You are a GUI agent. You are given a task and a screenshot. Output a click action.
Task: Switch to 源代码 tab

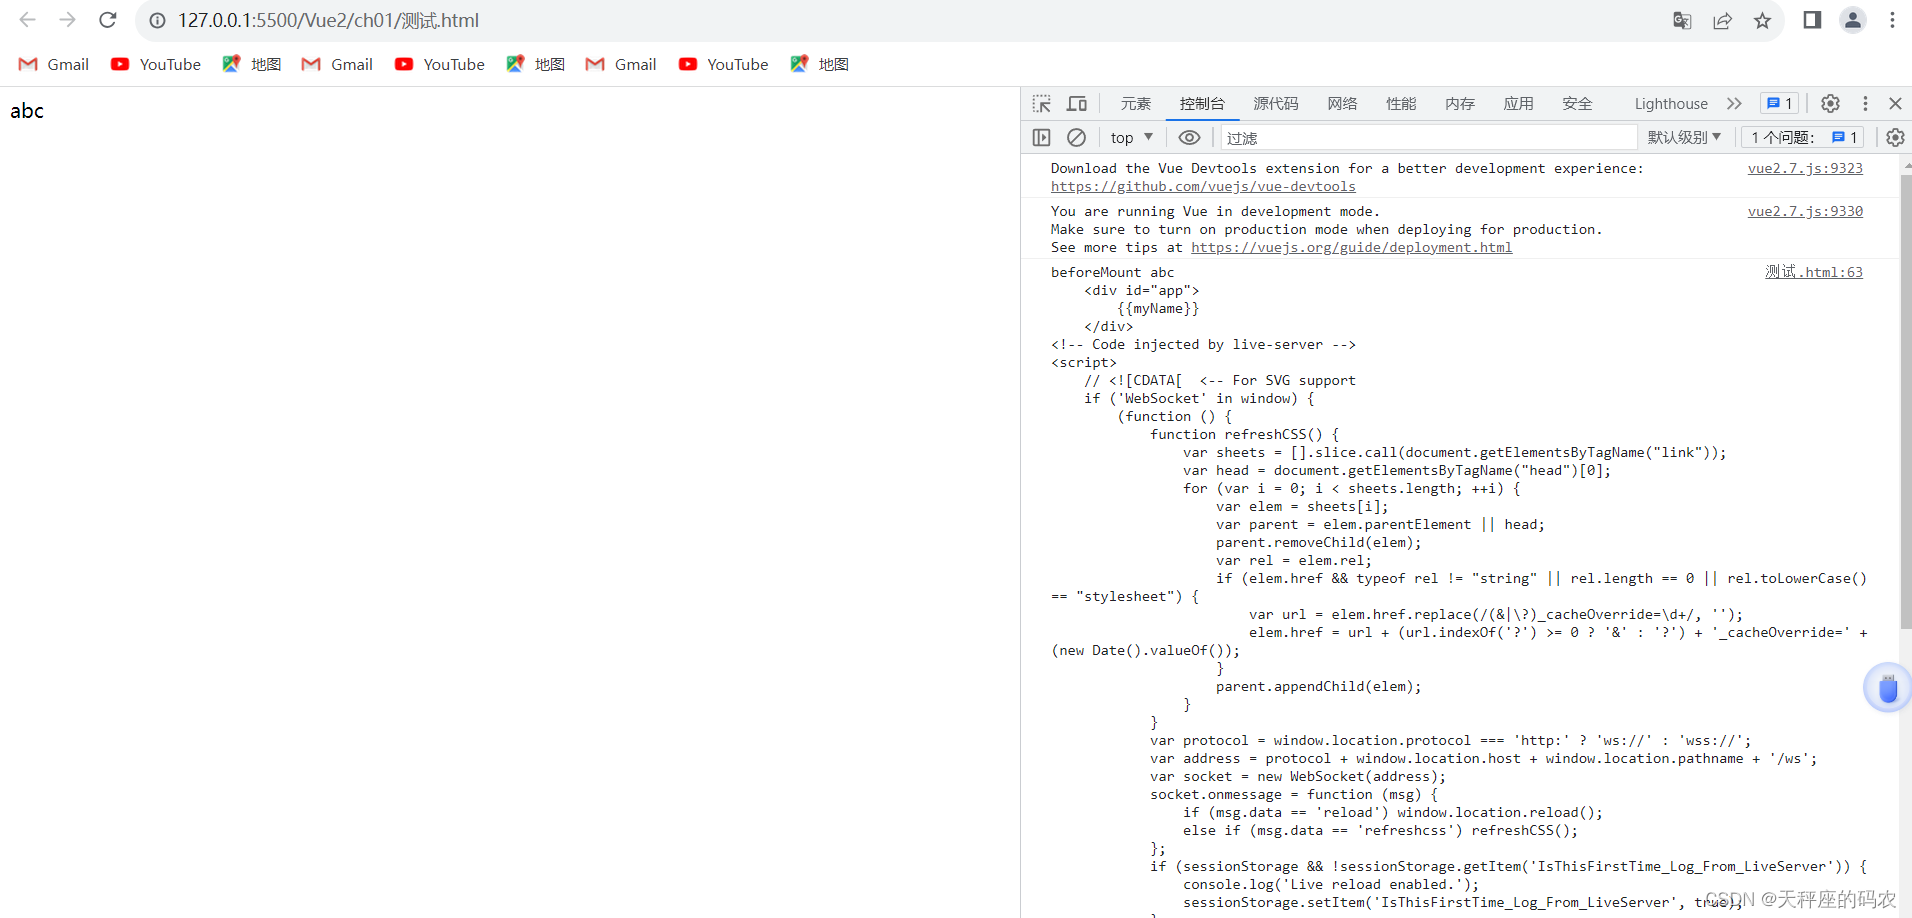1276,103
